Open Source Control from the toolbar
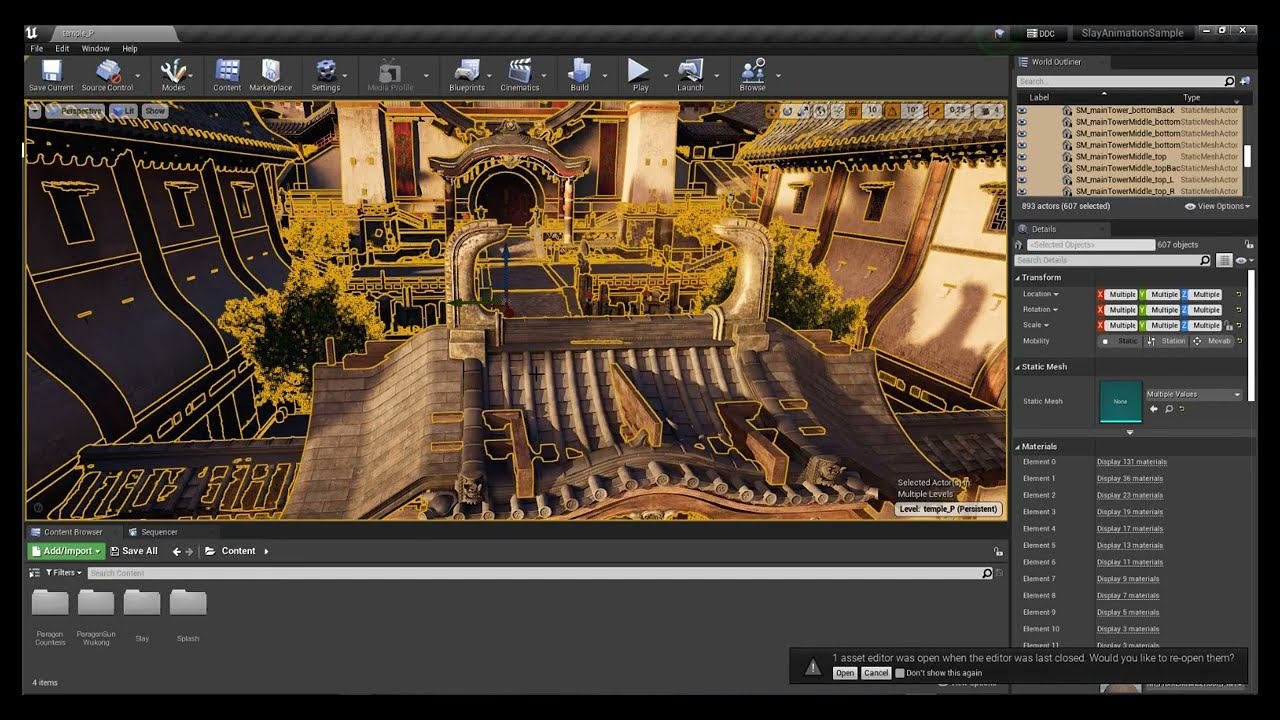 (107, 74)
